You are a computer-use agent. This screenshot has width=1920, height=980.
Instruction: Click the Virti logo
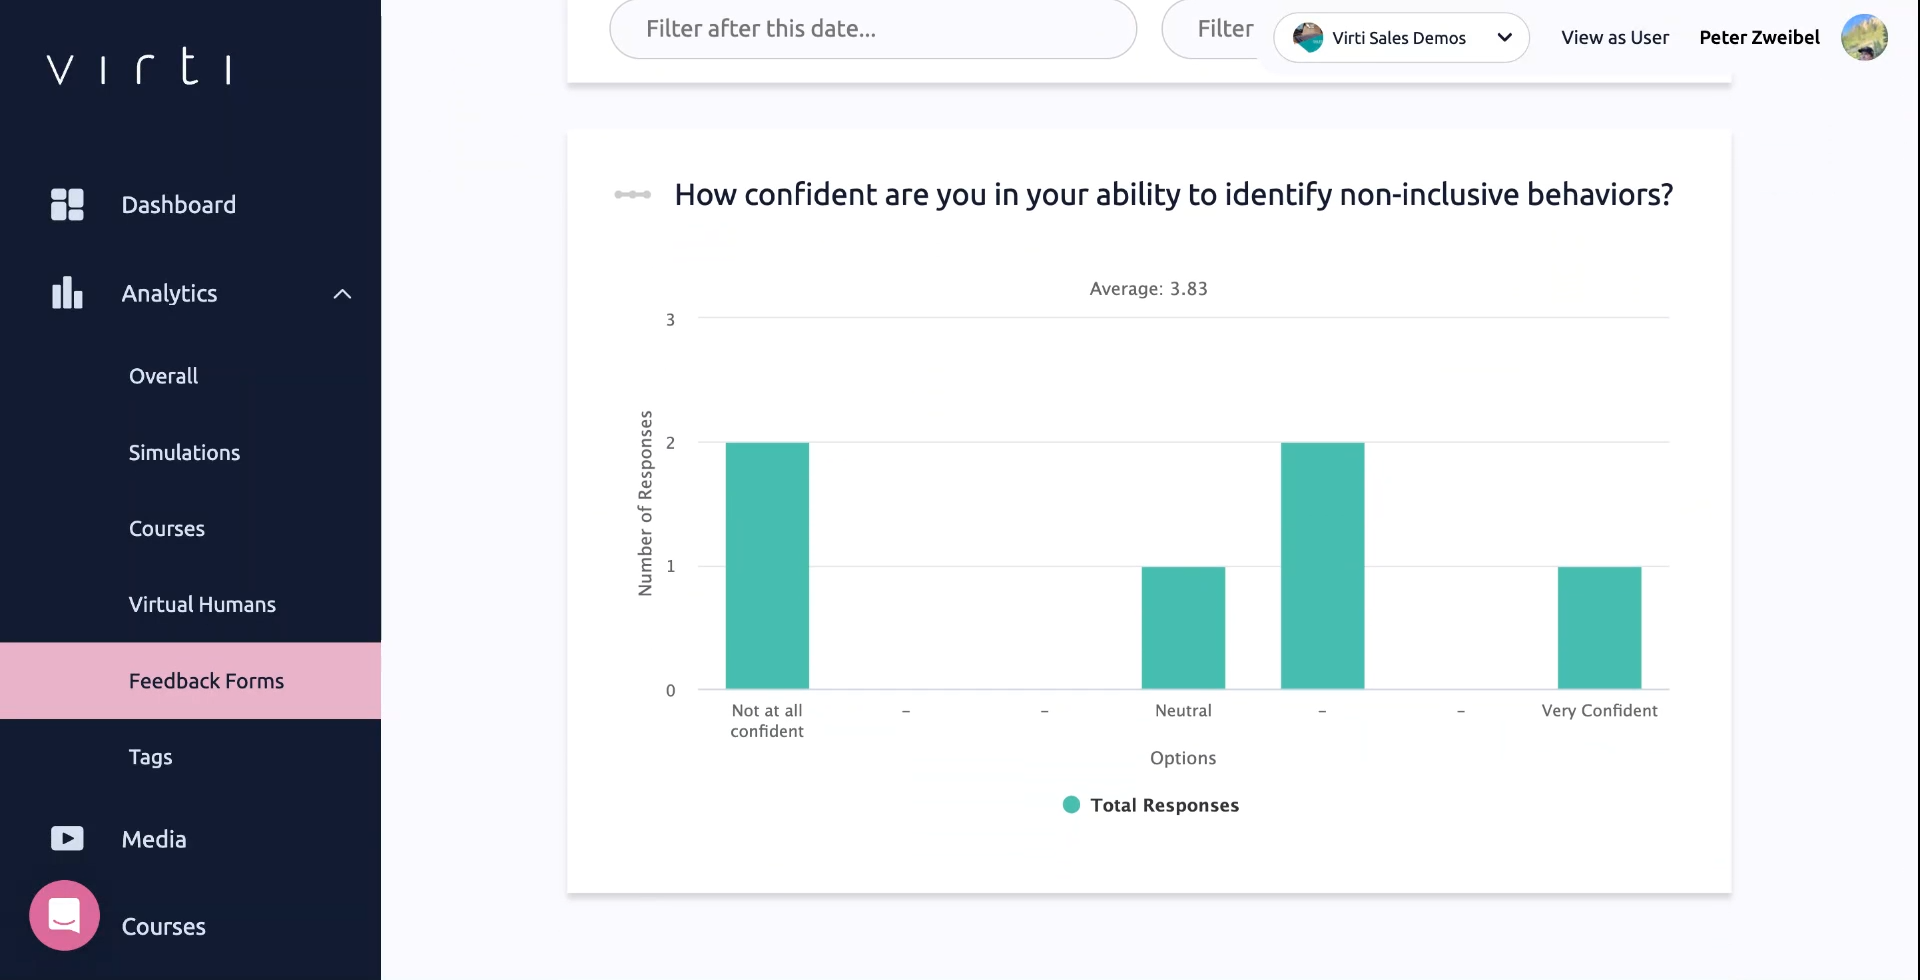[139, 67]
